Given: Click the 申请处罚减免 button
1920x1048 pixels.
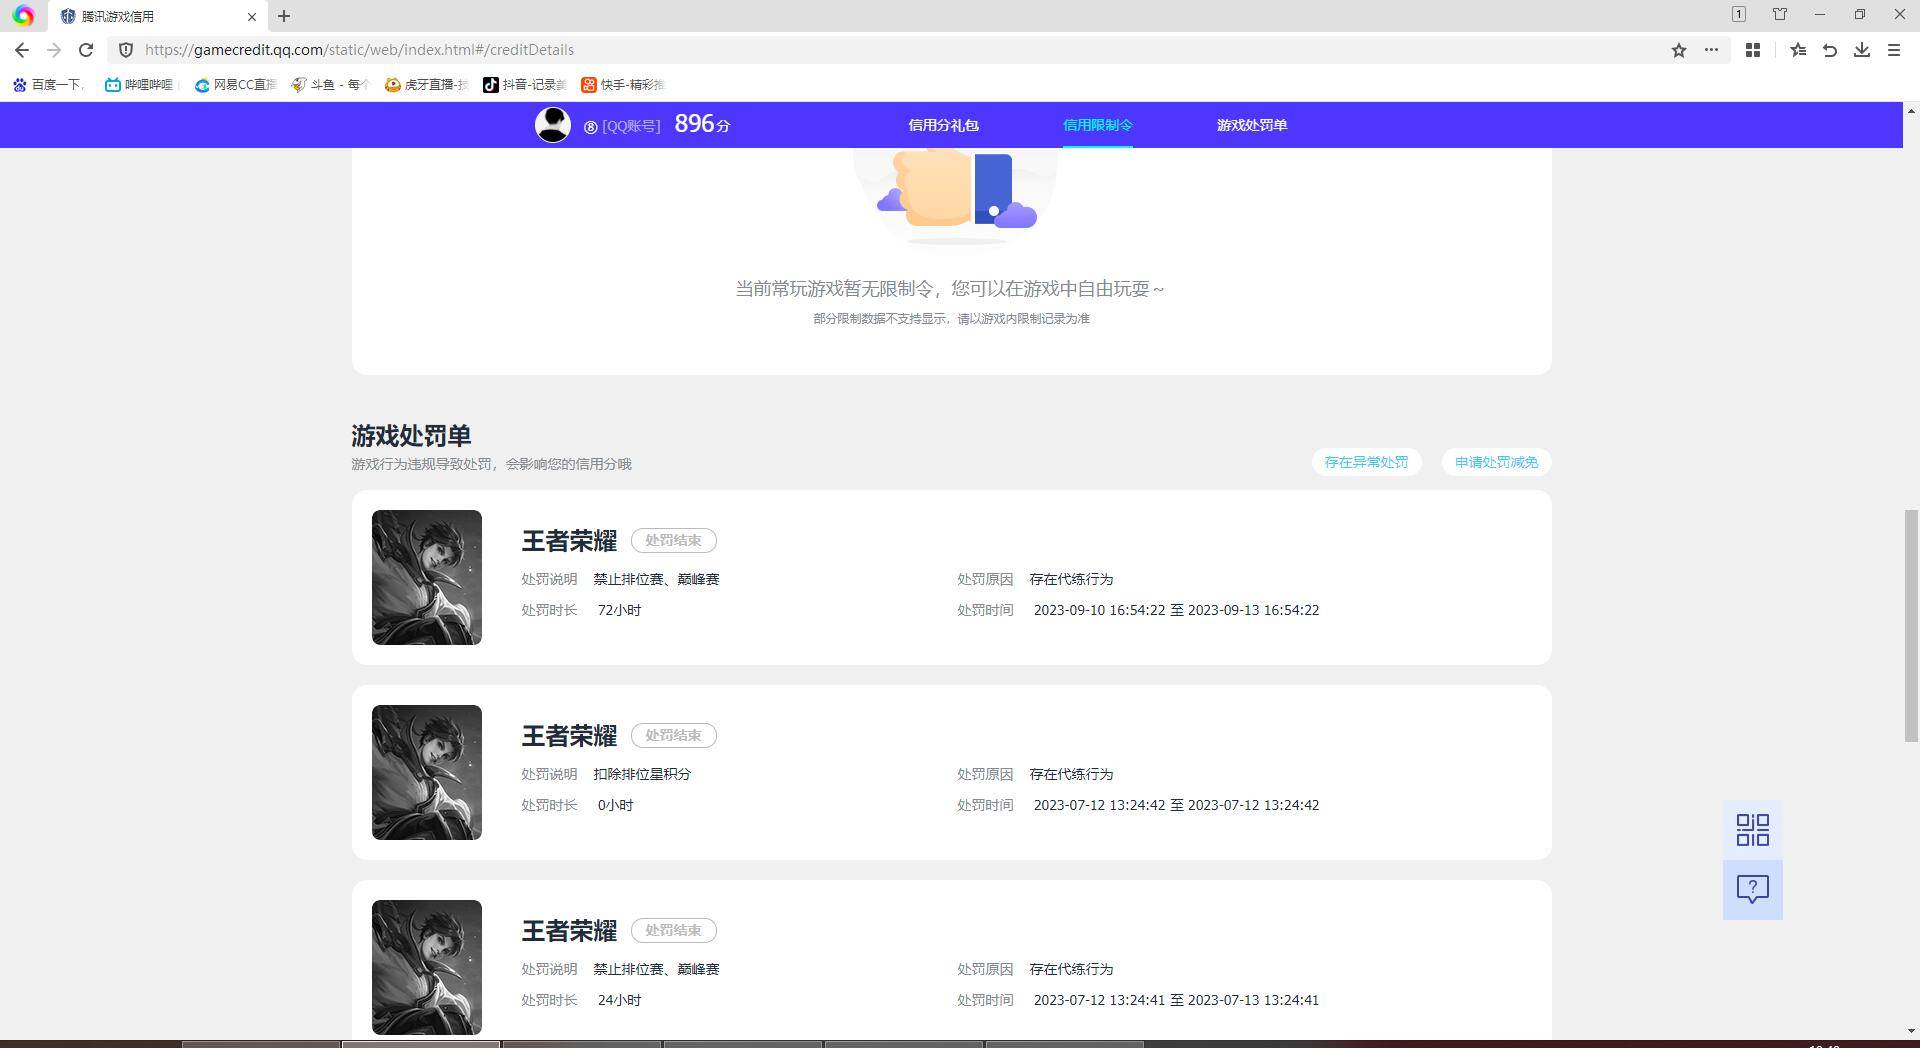Looking at the screenshot, I should [1496, 462].
